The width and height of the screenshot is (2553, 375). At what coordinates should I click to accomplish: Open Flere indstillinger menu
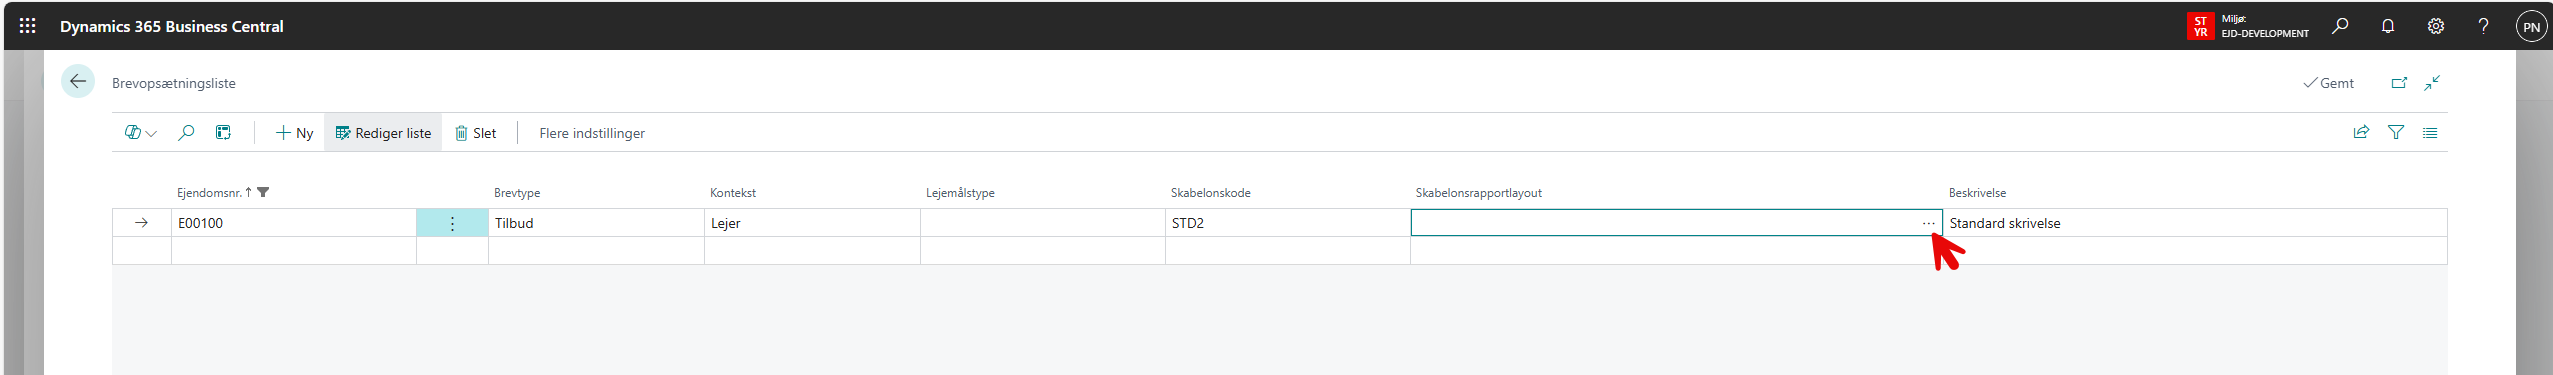tap(592, 133)
